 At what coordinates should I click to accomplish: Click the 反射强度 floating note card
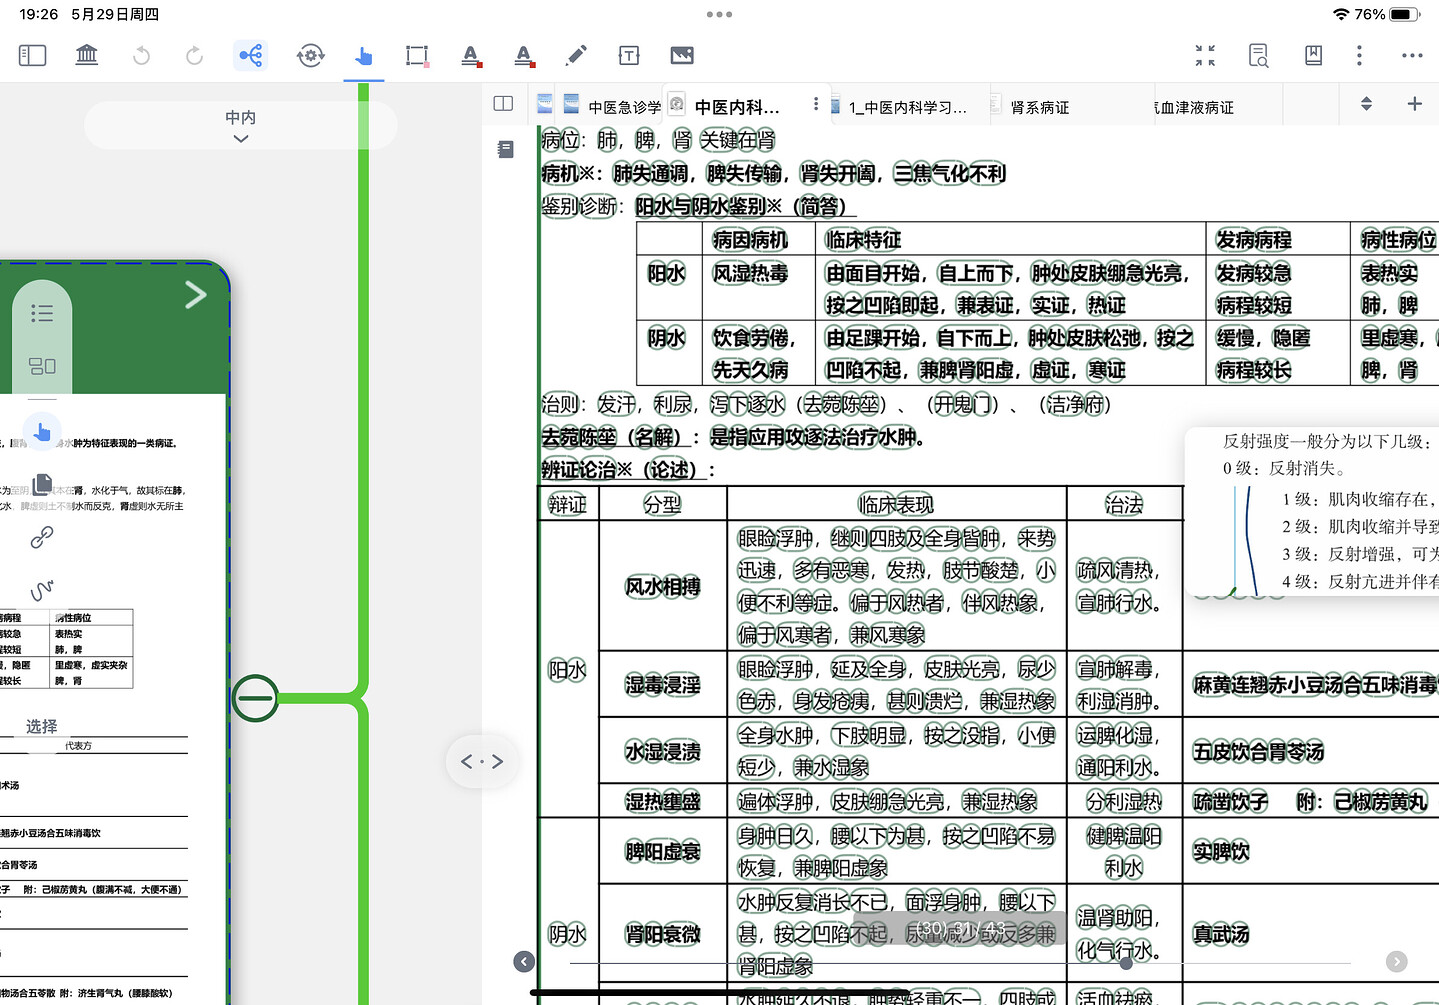click(1312, 512)
